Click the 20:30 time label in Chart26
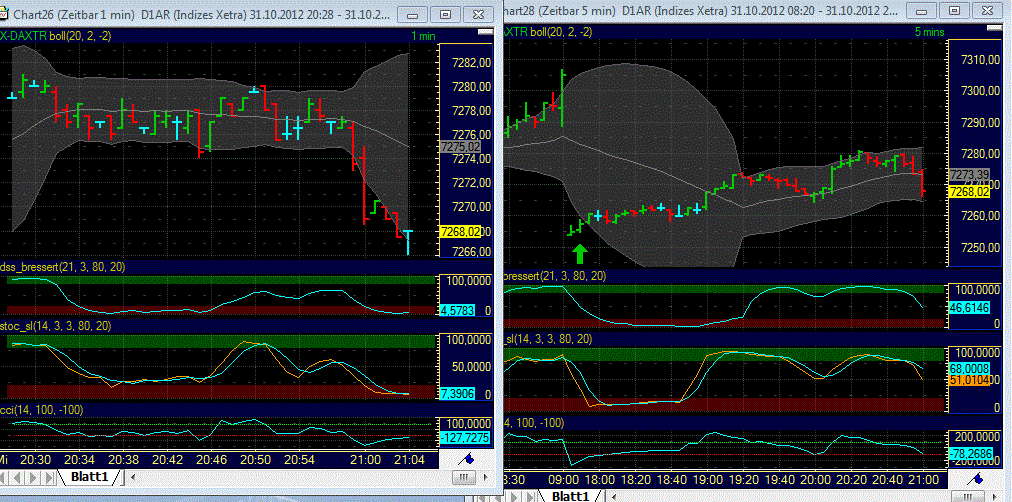This screenshot has width=1012, height=502. [35, 460]
